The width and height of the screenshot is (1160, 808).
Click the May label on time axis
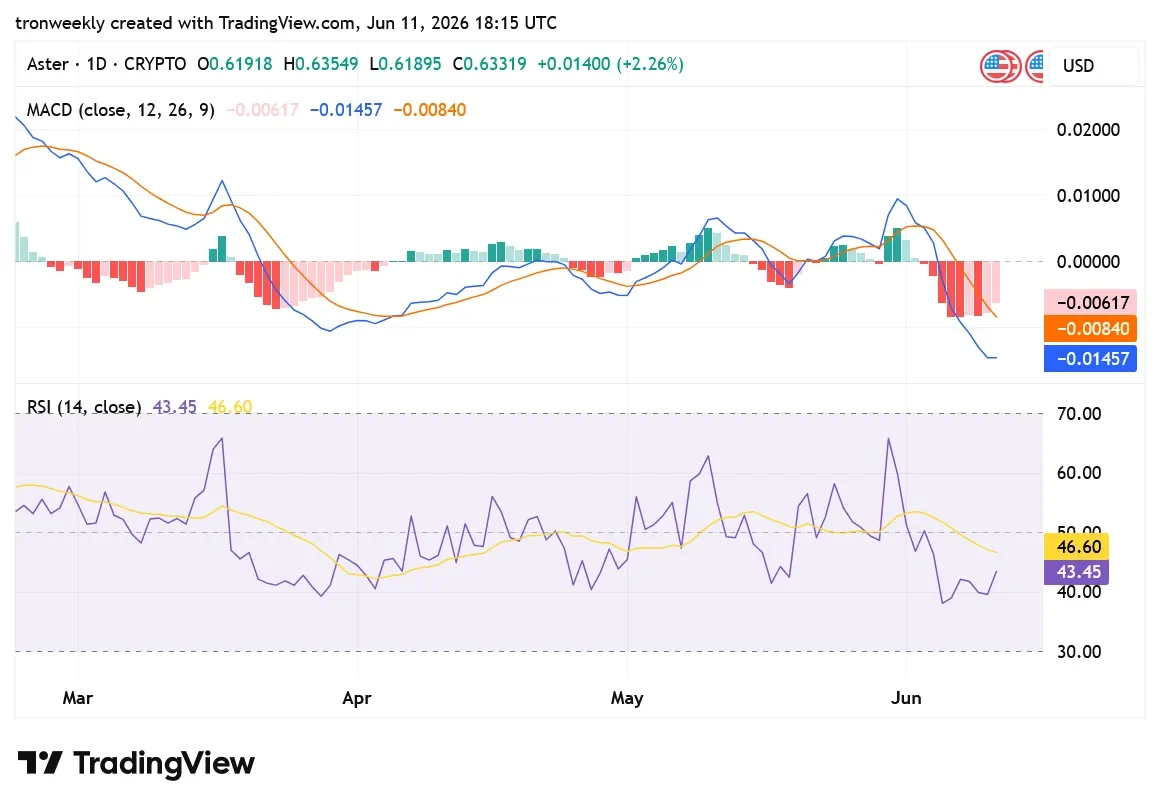point(627,698)
